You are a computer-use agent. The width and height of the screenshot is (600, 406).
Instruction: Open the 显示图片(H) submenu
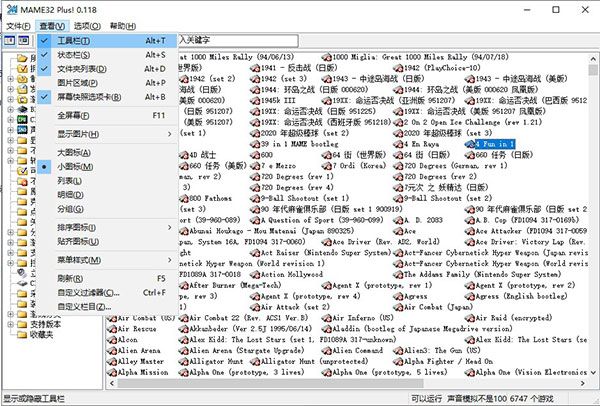tap(108, 134)
